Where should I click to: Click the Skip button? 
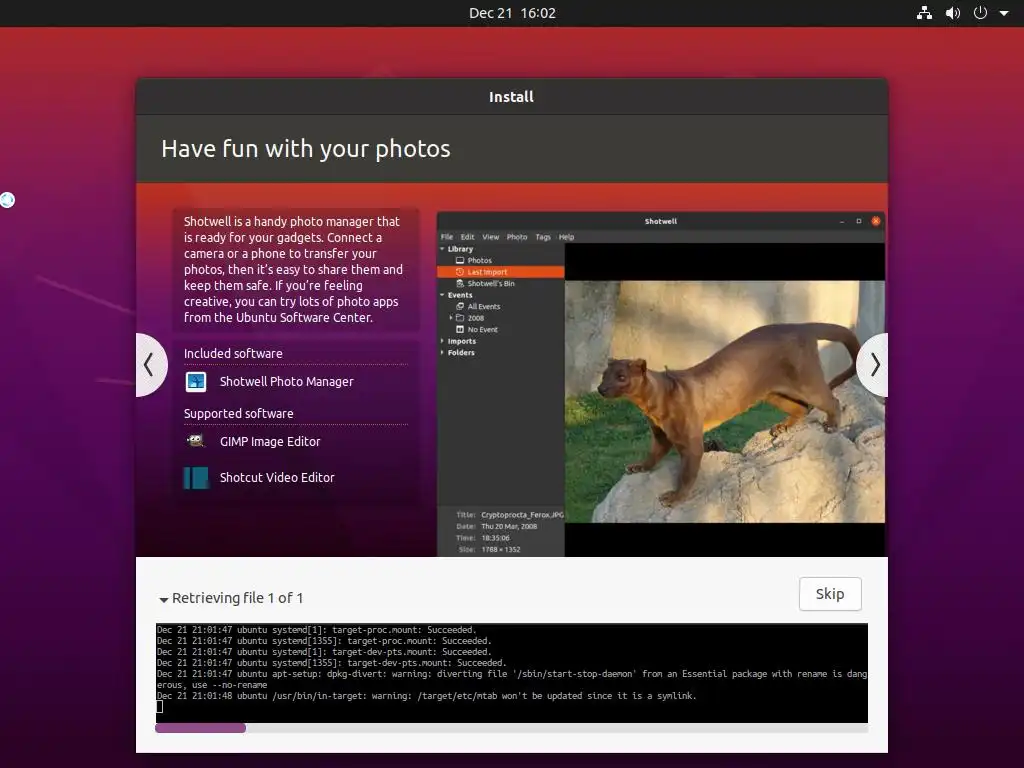coord(830,594)
